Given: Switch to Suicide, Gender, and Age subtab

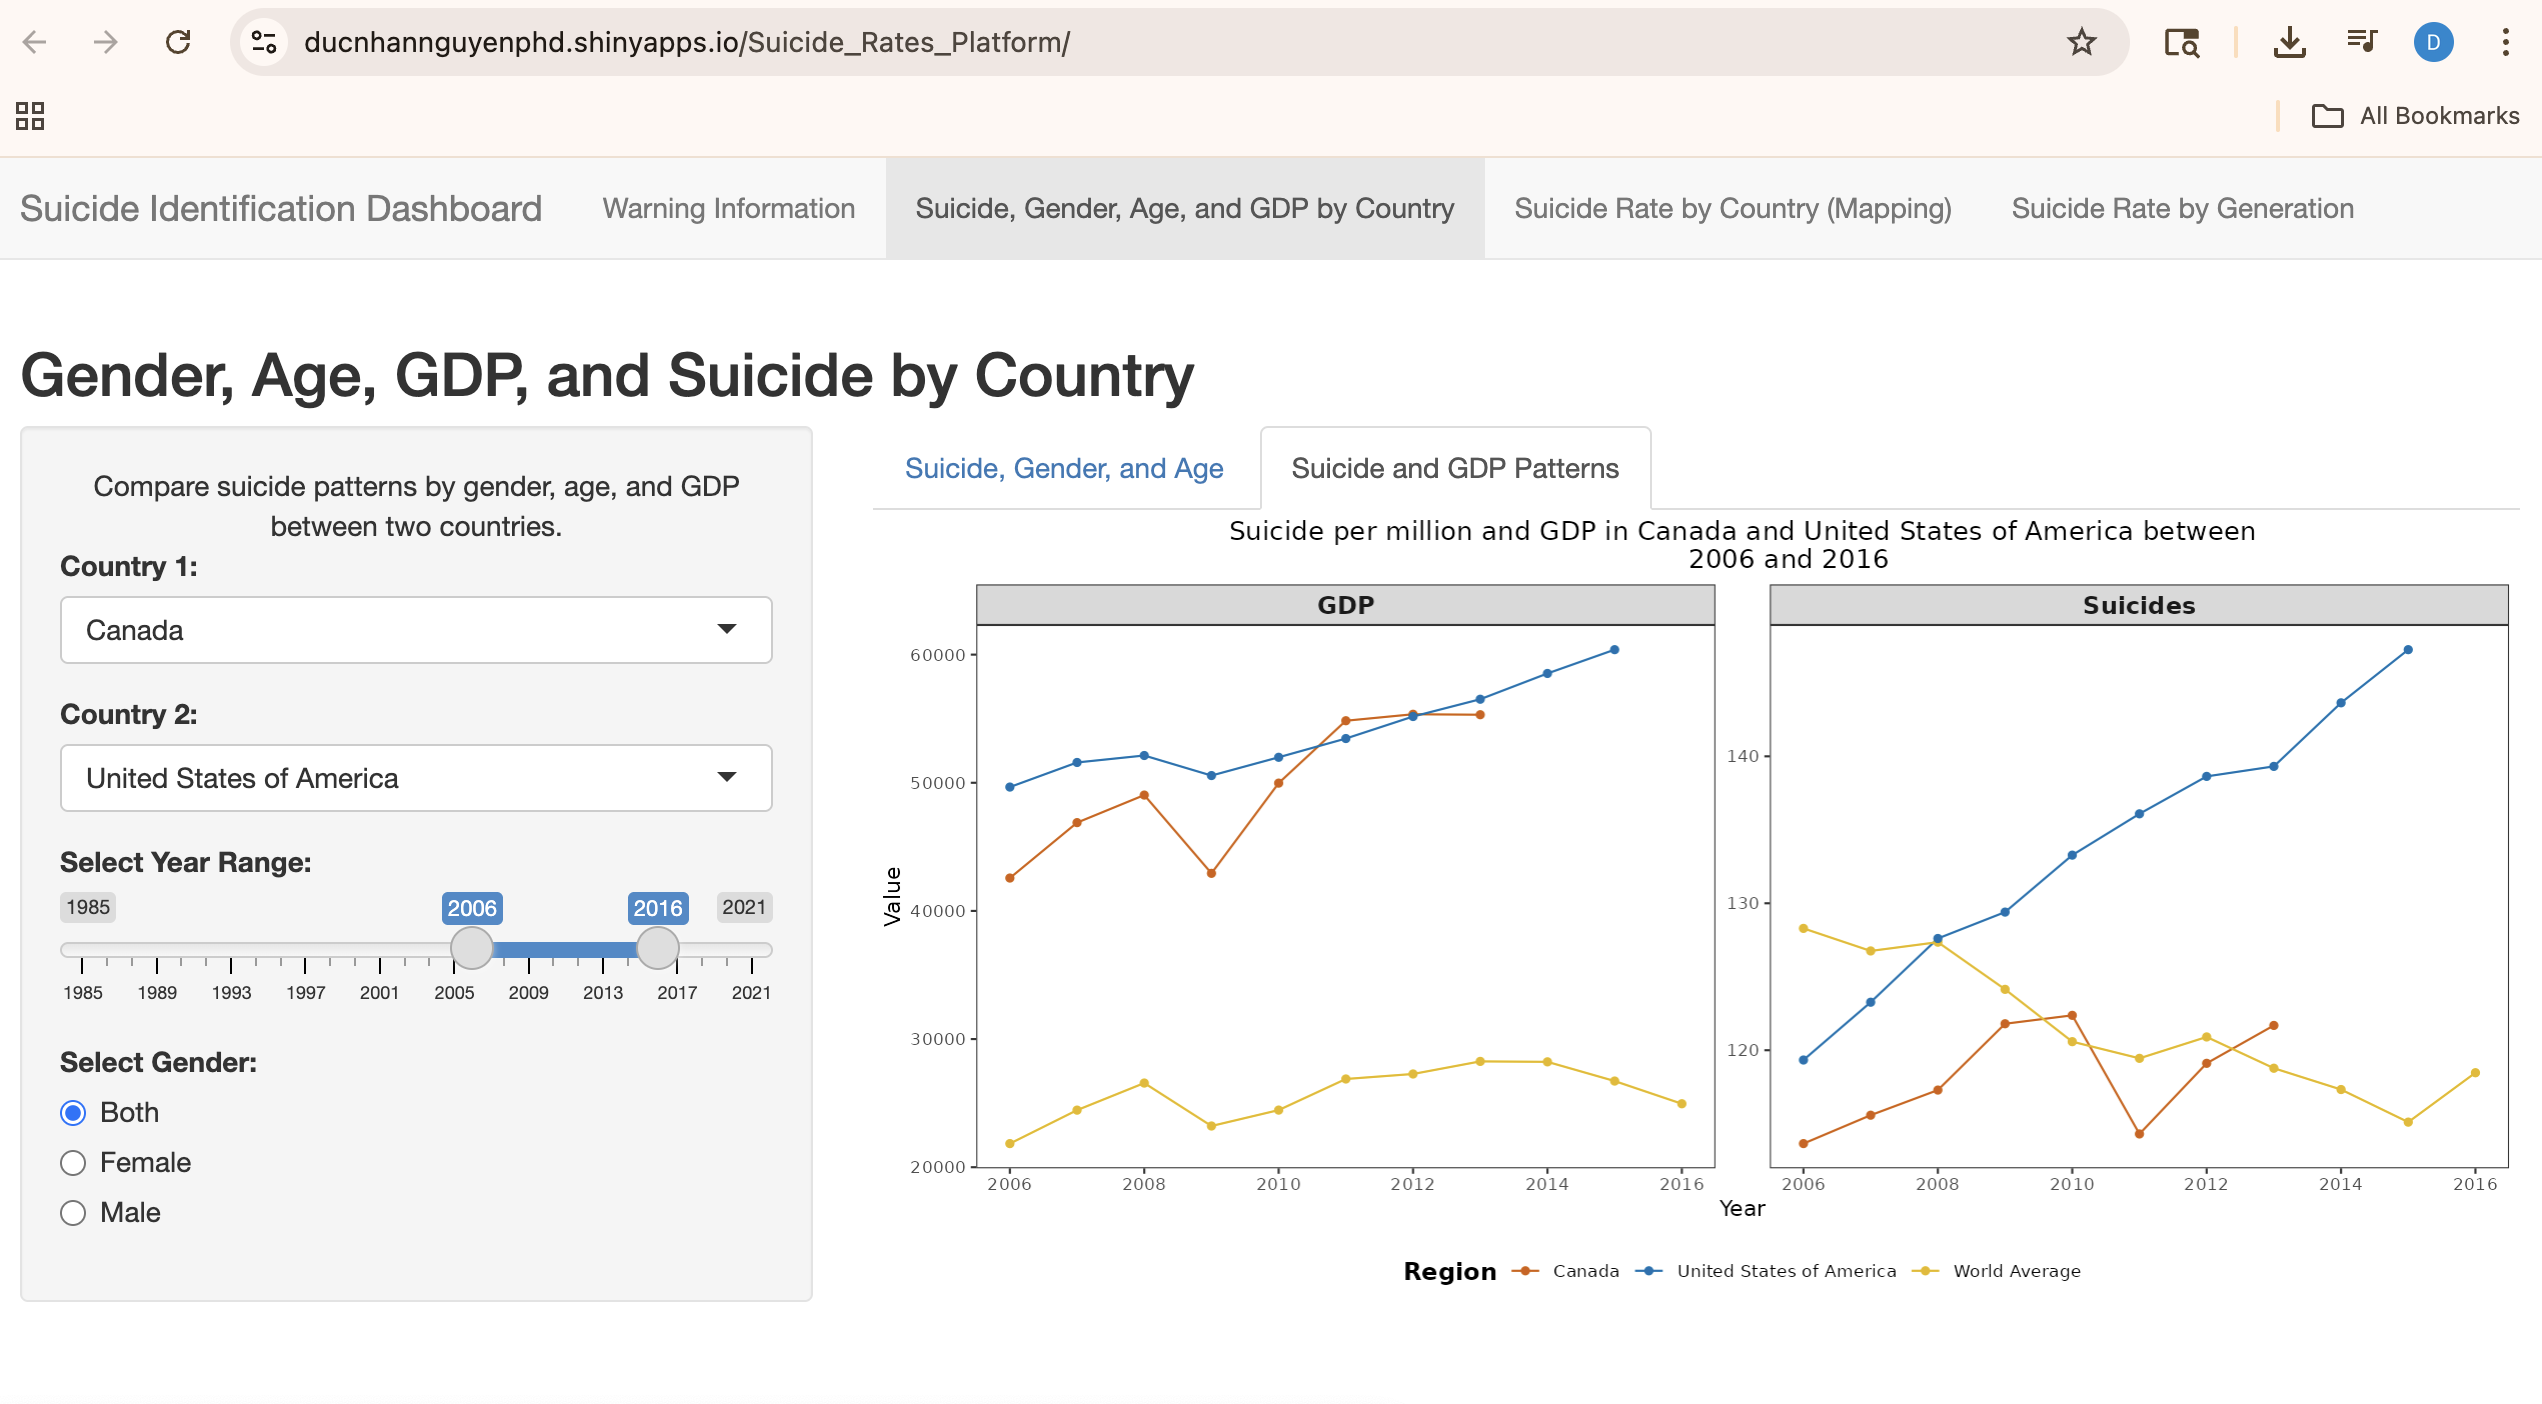Looking at the screenshot, I should 1064,468.
